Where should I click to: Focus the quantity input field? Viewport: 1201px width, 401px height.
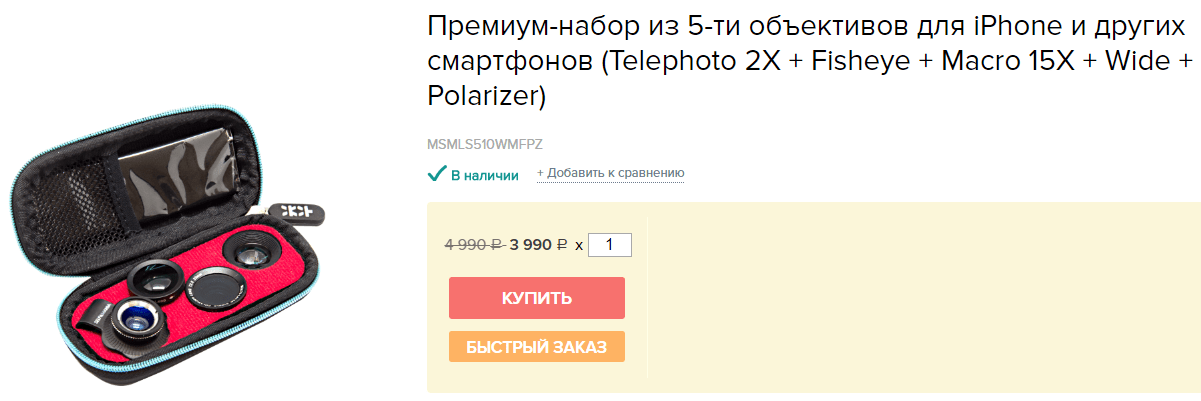coord(610,244)
